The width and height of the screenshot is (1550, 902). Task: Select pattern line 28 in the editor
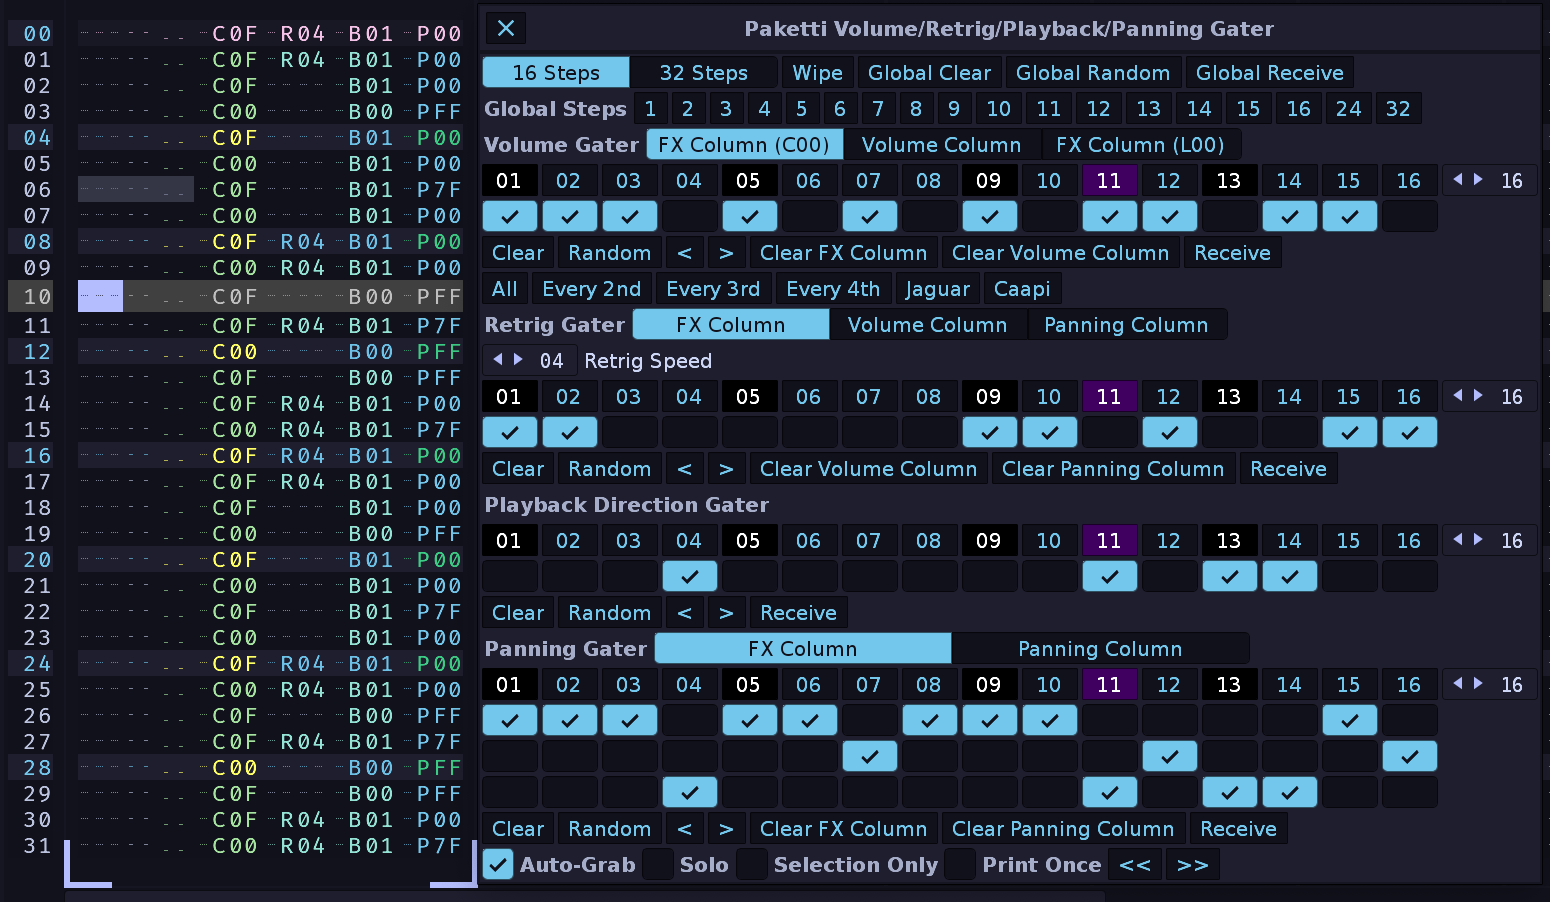click(x=37, y=768)
